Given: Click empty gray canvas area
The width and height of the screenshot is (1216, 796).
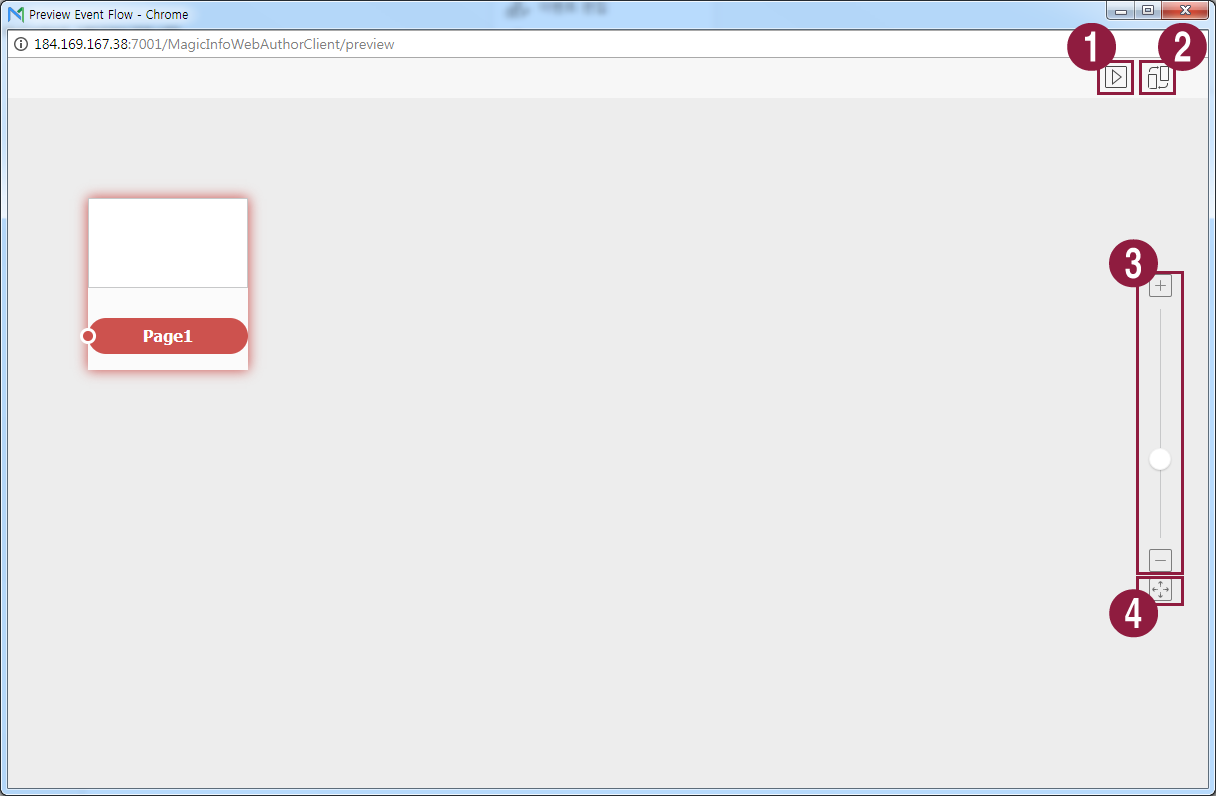Looking at the screenshot, I should [x=600, y=450].
